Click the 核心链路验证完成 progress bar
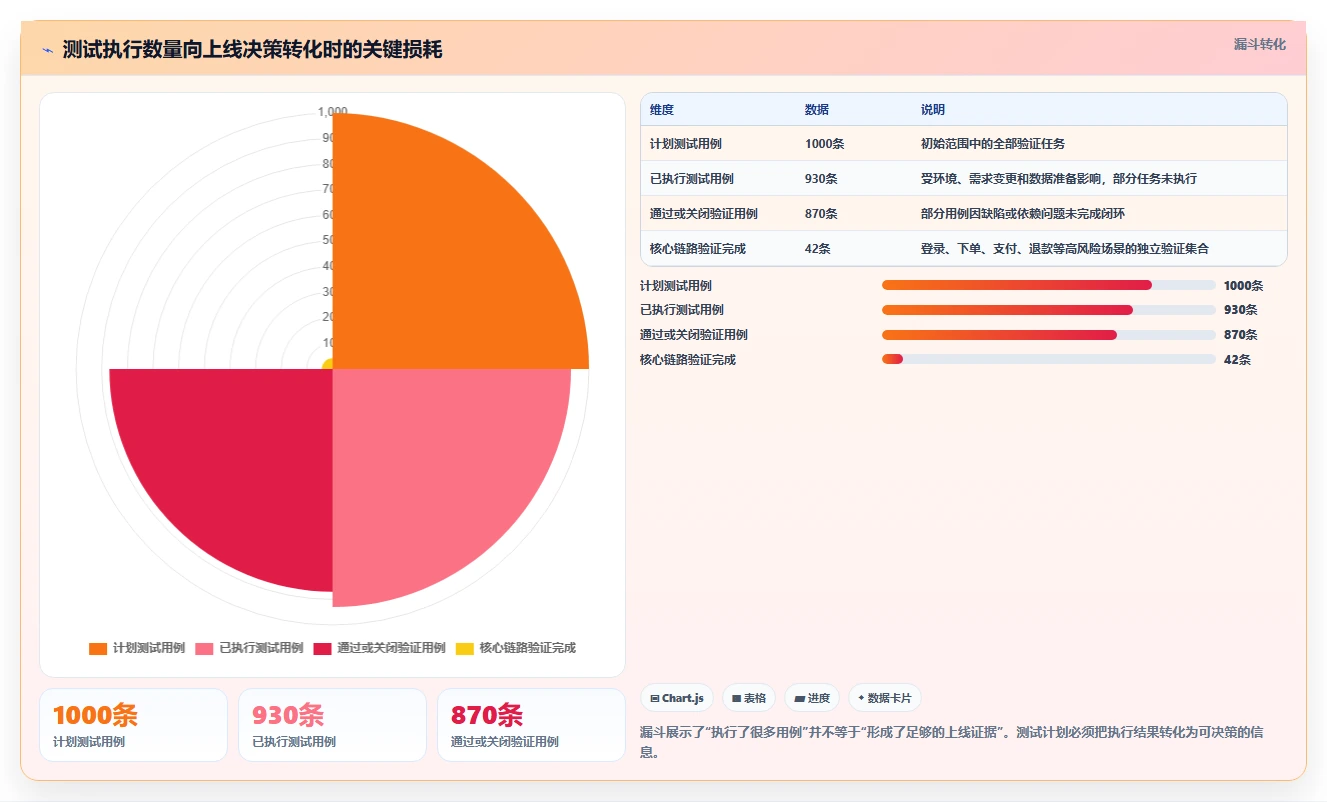Image resolution: width=1327 pixels, height=802 pixels. point(1049,359)
